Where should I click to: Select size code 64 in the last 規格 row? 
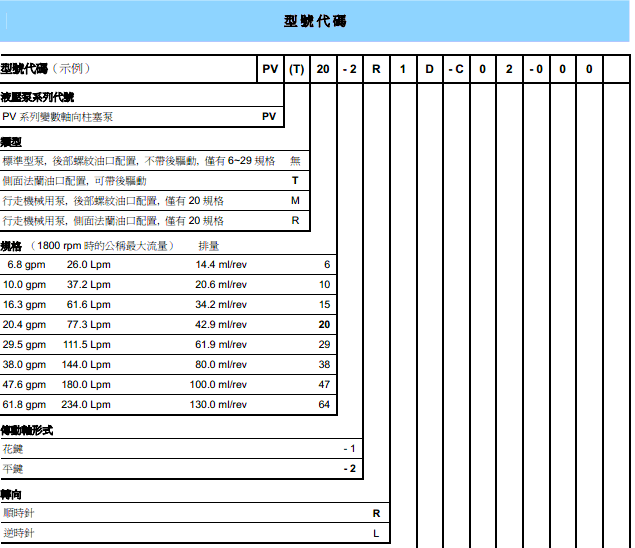point(324,405)
